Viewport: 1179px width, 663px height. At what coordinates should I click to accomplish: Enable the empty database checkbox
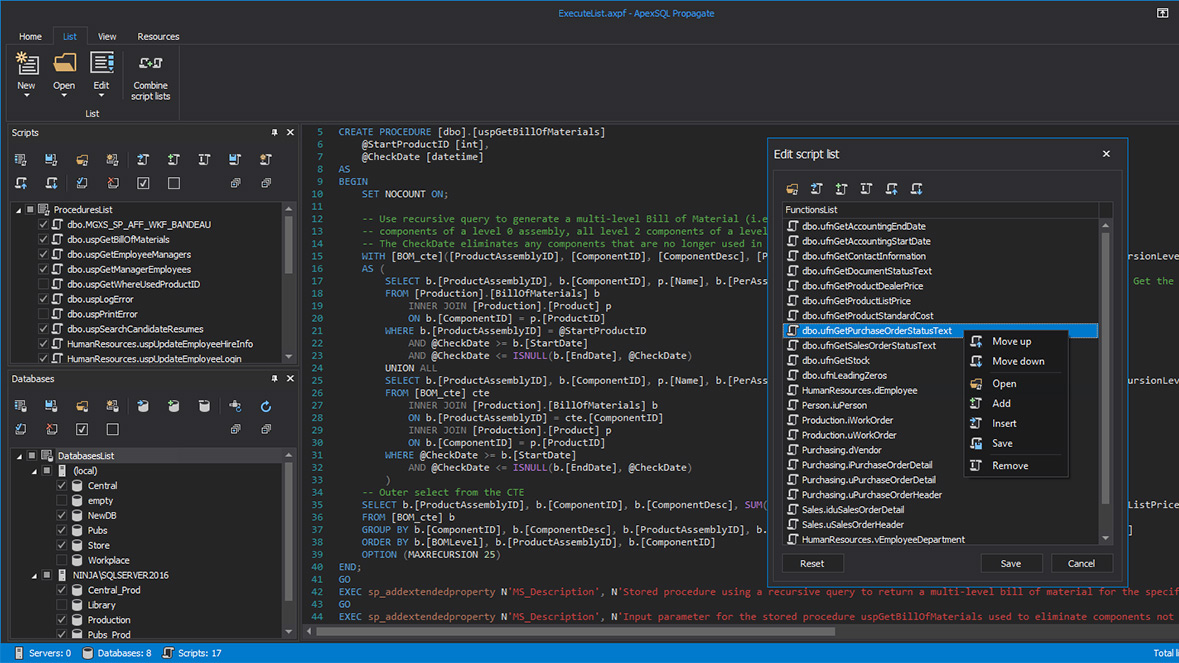62,501
